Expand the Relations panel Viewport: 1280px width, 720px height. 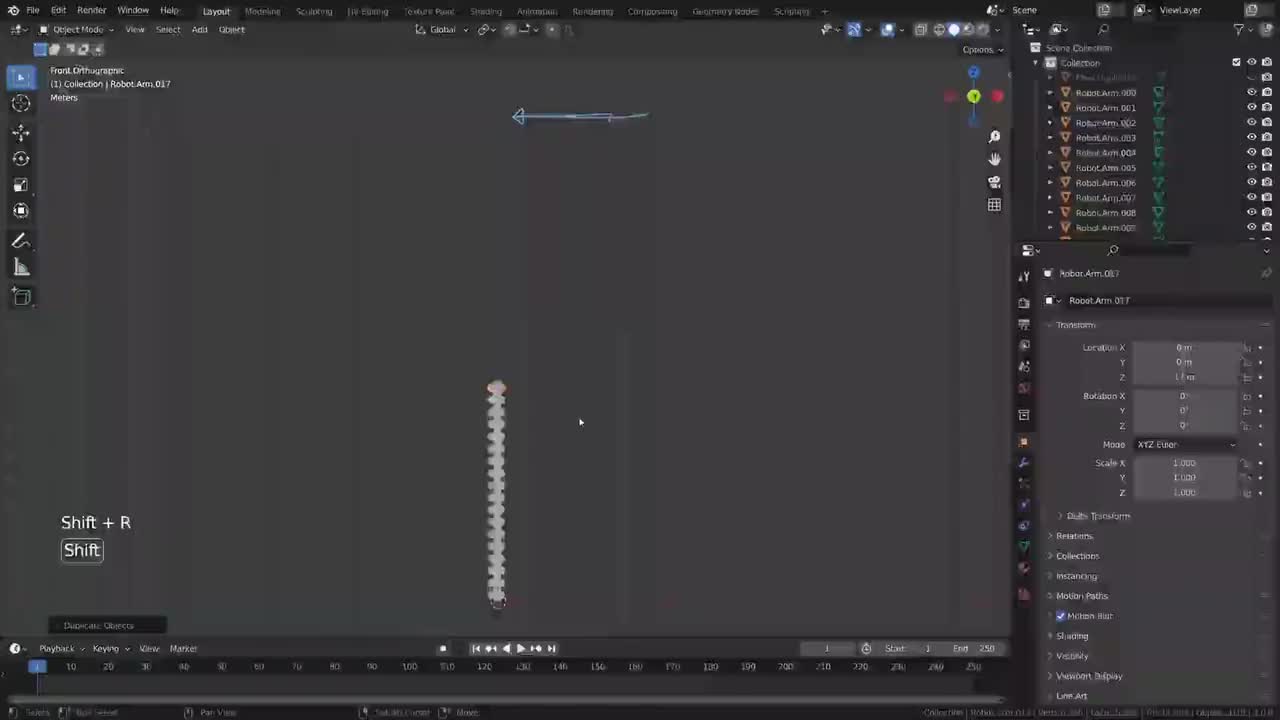1075,536
